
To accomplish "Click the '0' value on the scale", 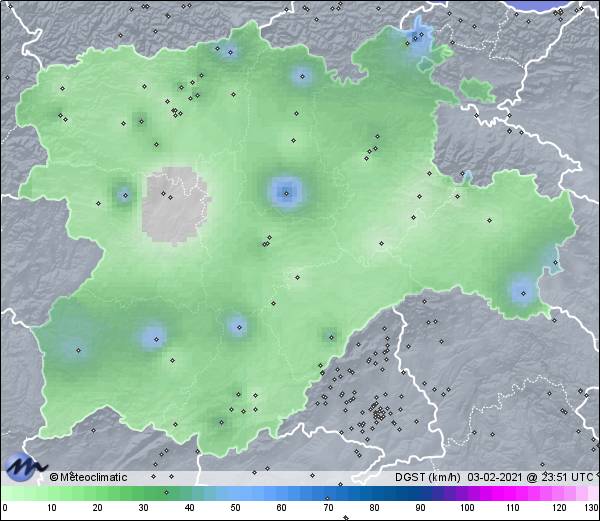I will 5,508.
